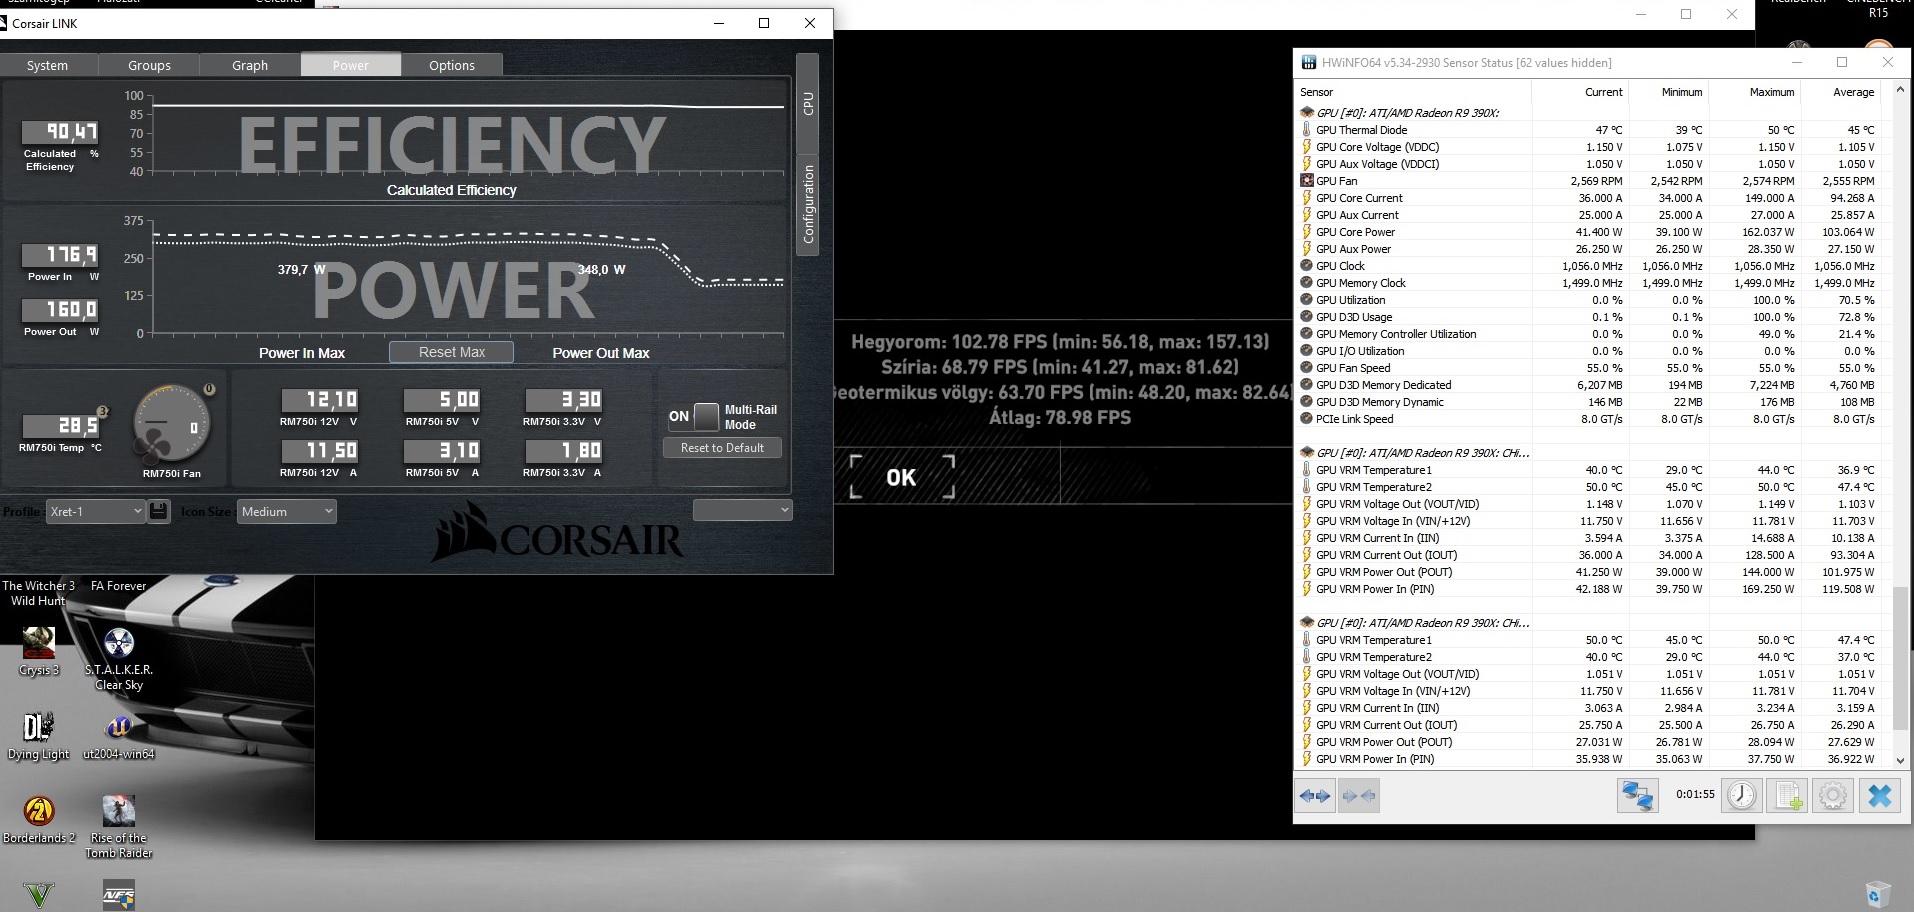Viewport: 1914px width, 912px height.
Task: Open HWiNFO sensor settings gear
Action: click(1833, 796)
